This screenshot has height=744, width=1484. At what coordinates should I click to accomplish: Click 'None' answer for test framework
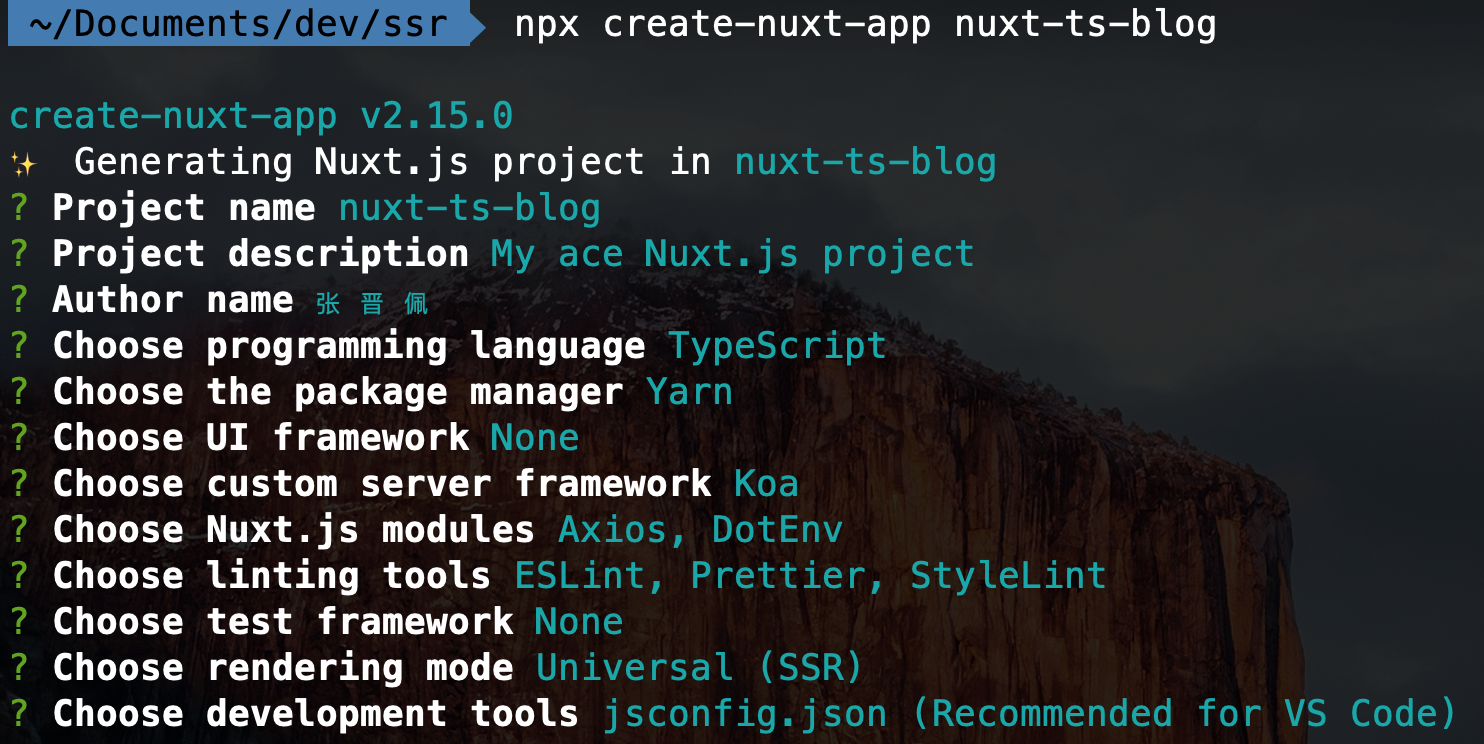[579, 622]
